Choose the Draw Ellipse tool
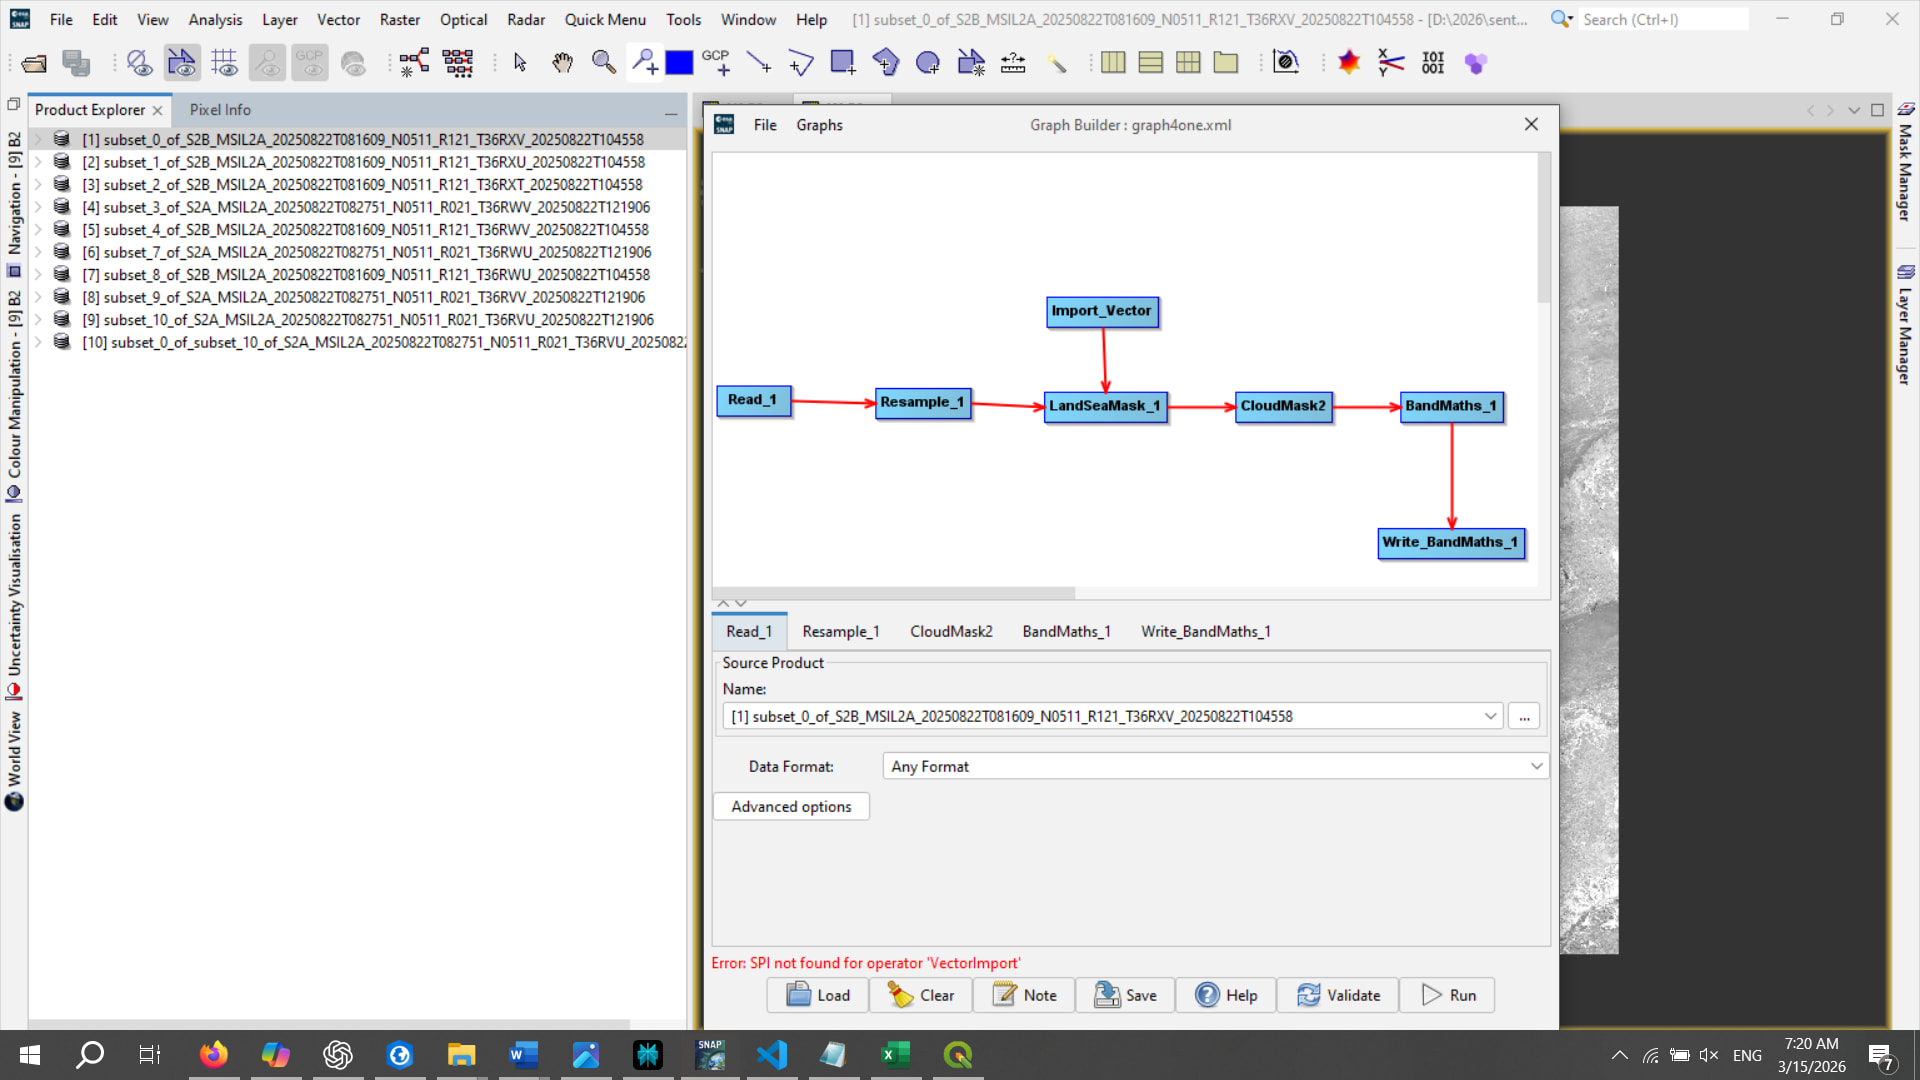The height and width of the screenshot is (1080, 1920). pyautogui.click(x=928, y=63)
